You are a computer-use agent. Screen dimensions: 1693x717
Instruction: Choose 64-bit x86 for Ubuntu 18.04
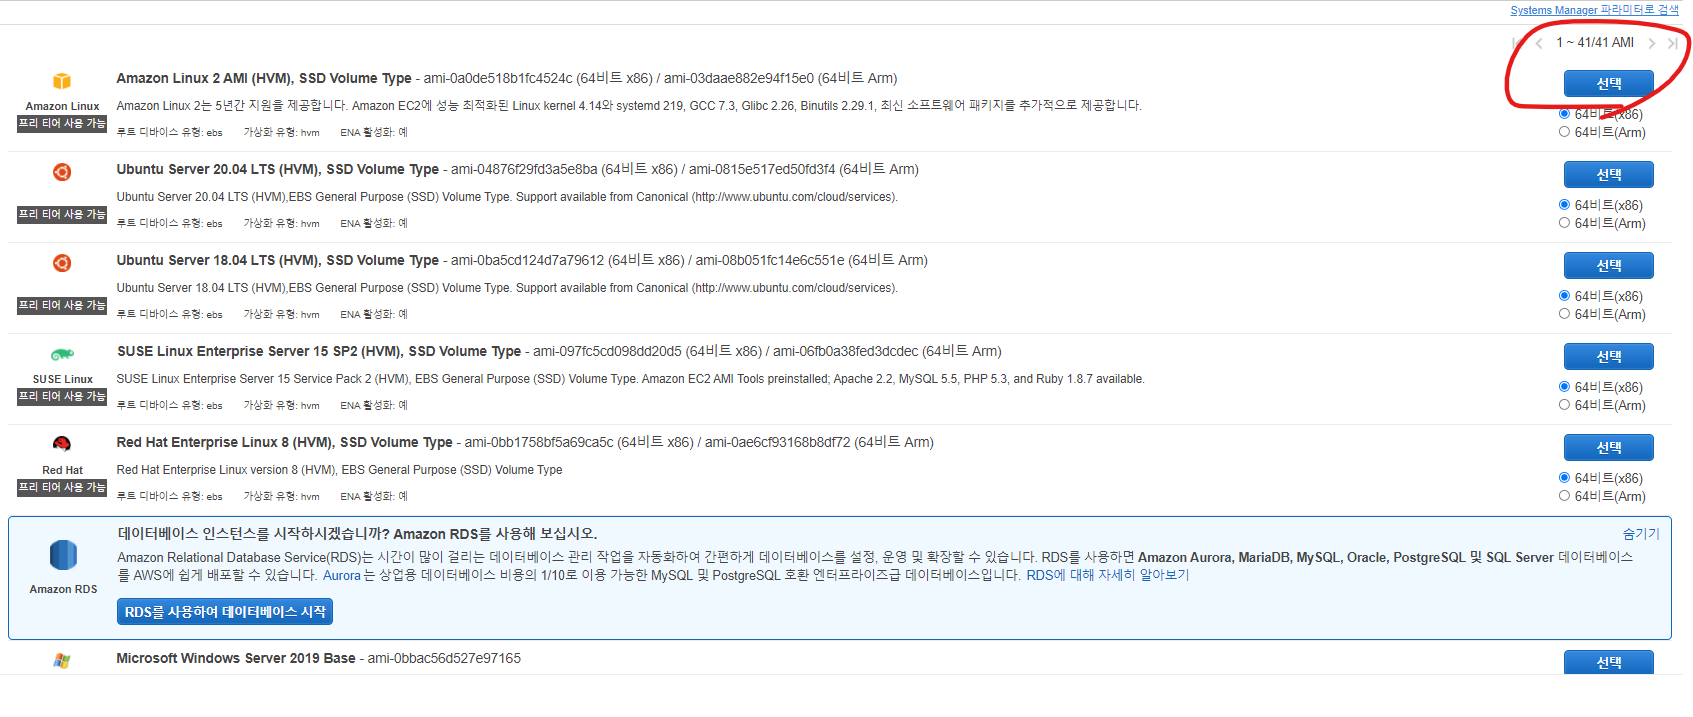tap(1564, 296)
